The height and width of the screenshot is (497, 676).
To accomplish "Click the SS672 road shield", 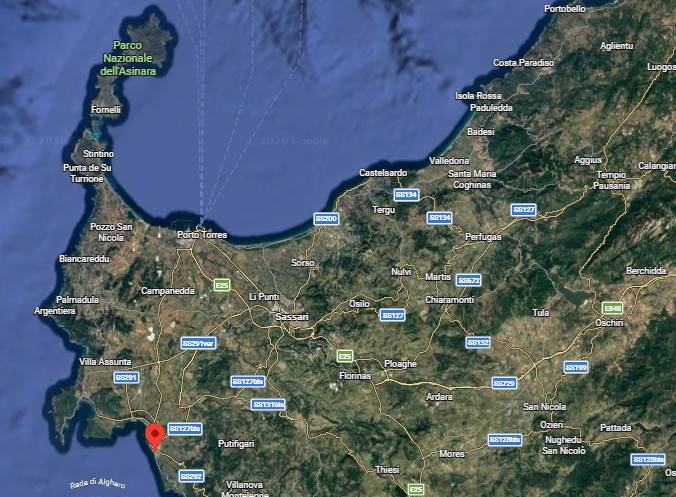I will click(468, 280).
